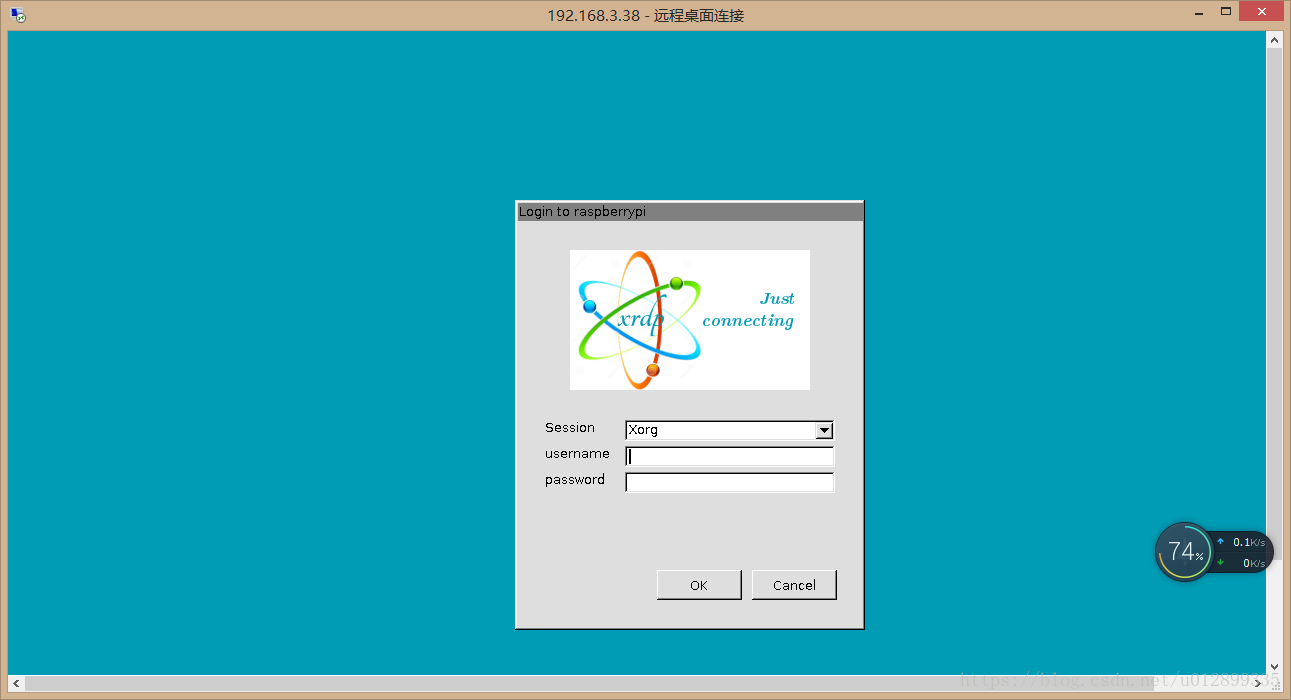This screenshot has height=700, width=1291.
Task: Select the Xorg session combo box
Action: [729, 430]
